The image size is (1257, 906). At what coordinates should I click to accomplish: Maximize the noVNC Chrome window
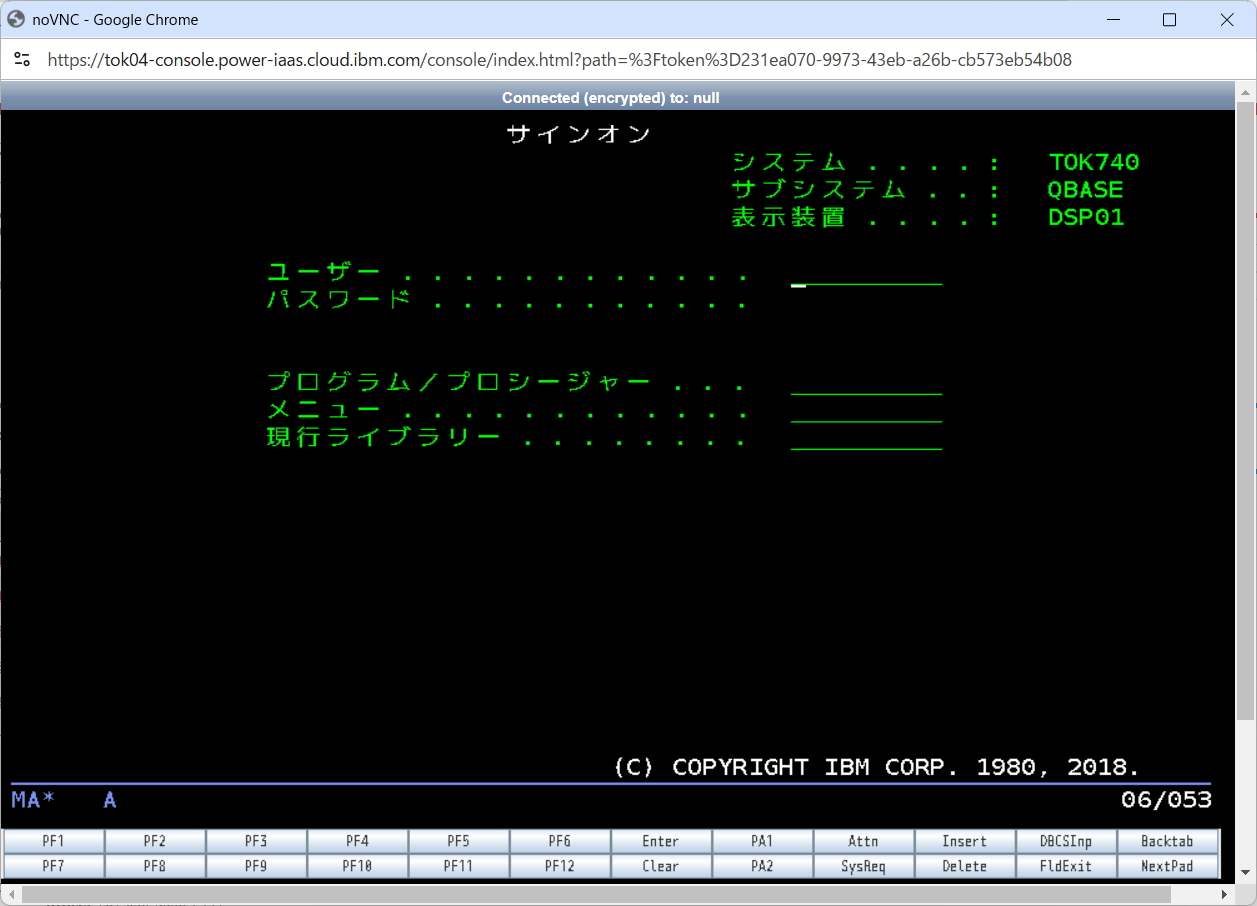(1169, 19)
